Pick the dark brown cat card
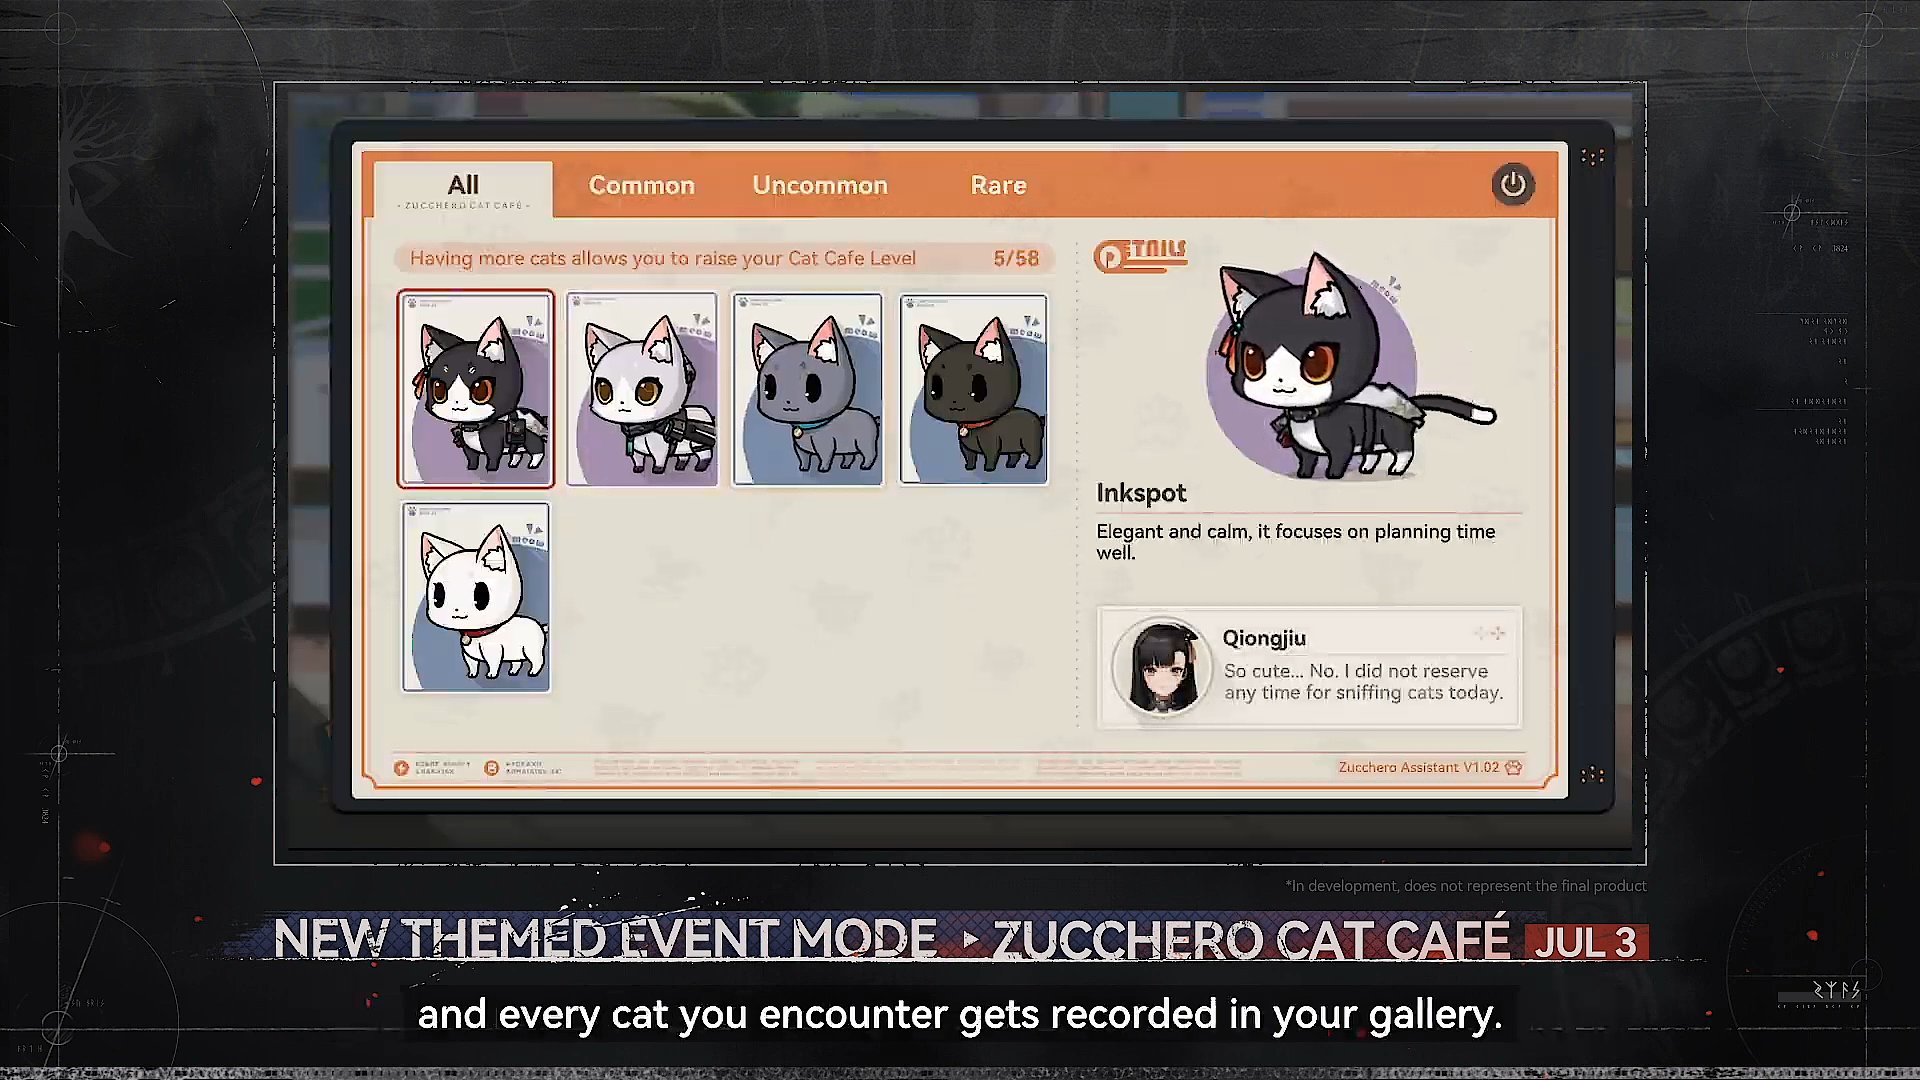This screenshot has height=1080, width=1920. 974,389
